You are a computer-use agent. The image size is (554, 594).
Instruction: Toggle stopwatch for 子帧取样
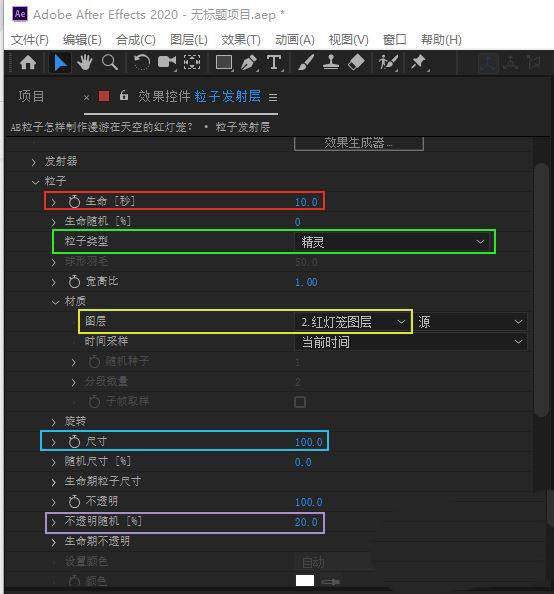point(94,402)
